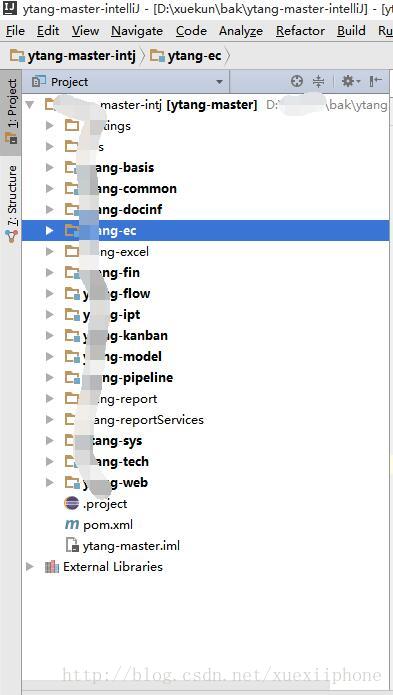
Task: Click the External Libraries books icon
Action: (x=52, y=566)
